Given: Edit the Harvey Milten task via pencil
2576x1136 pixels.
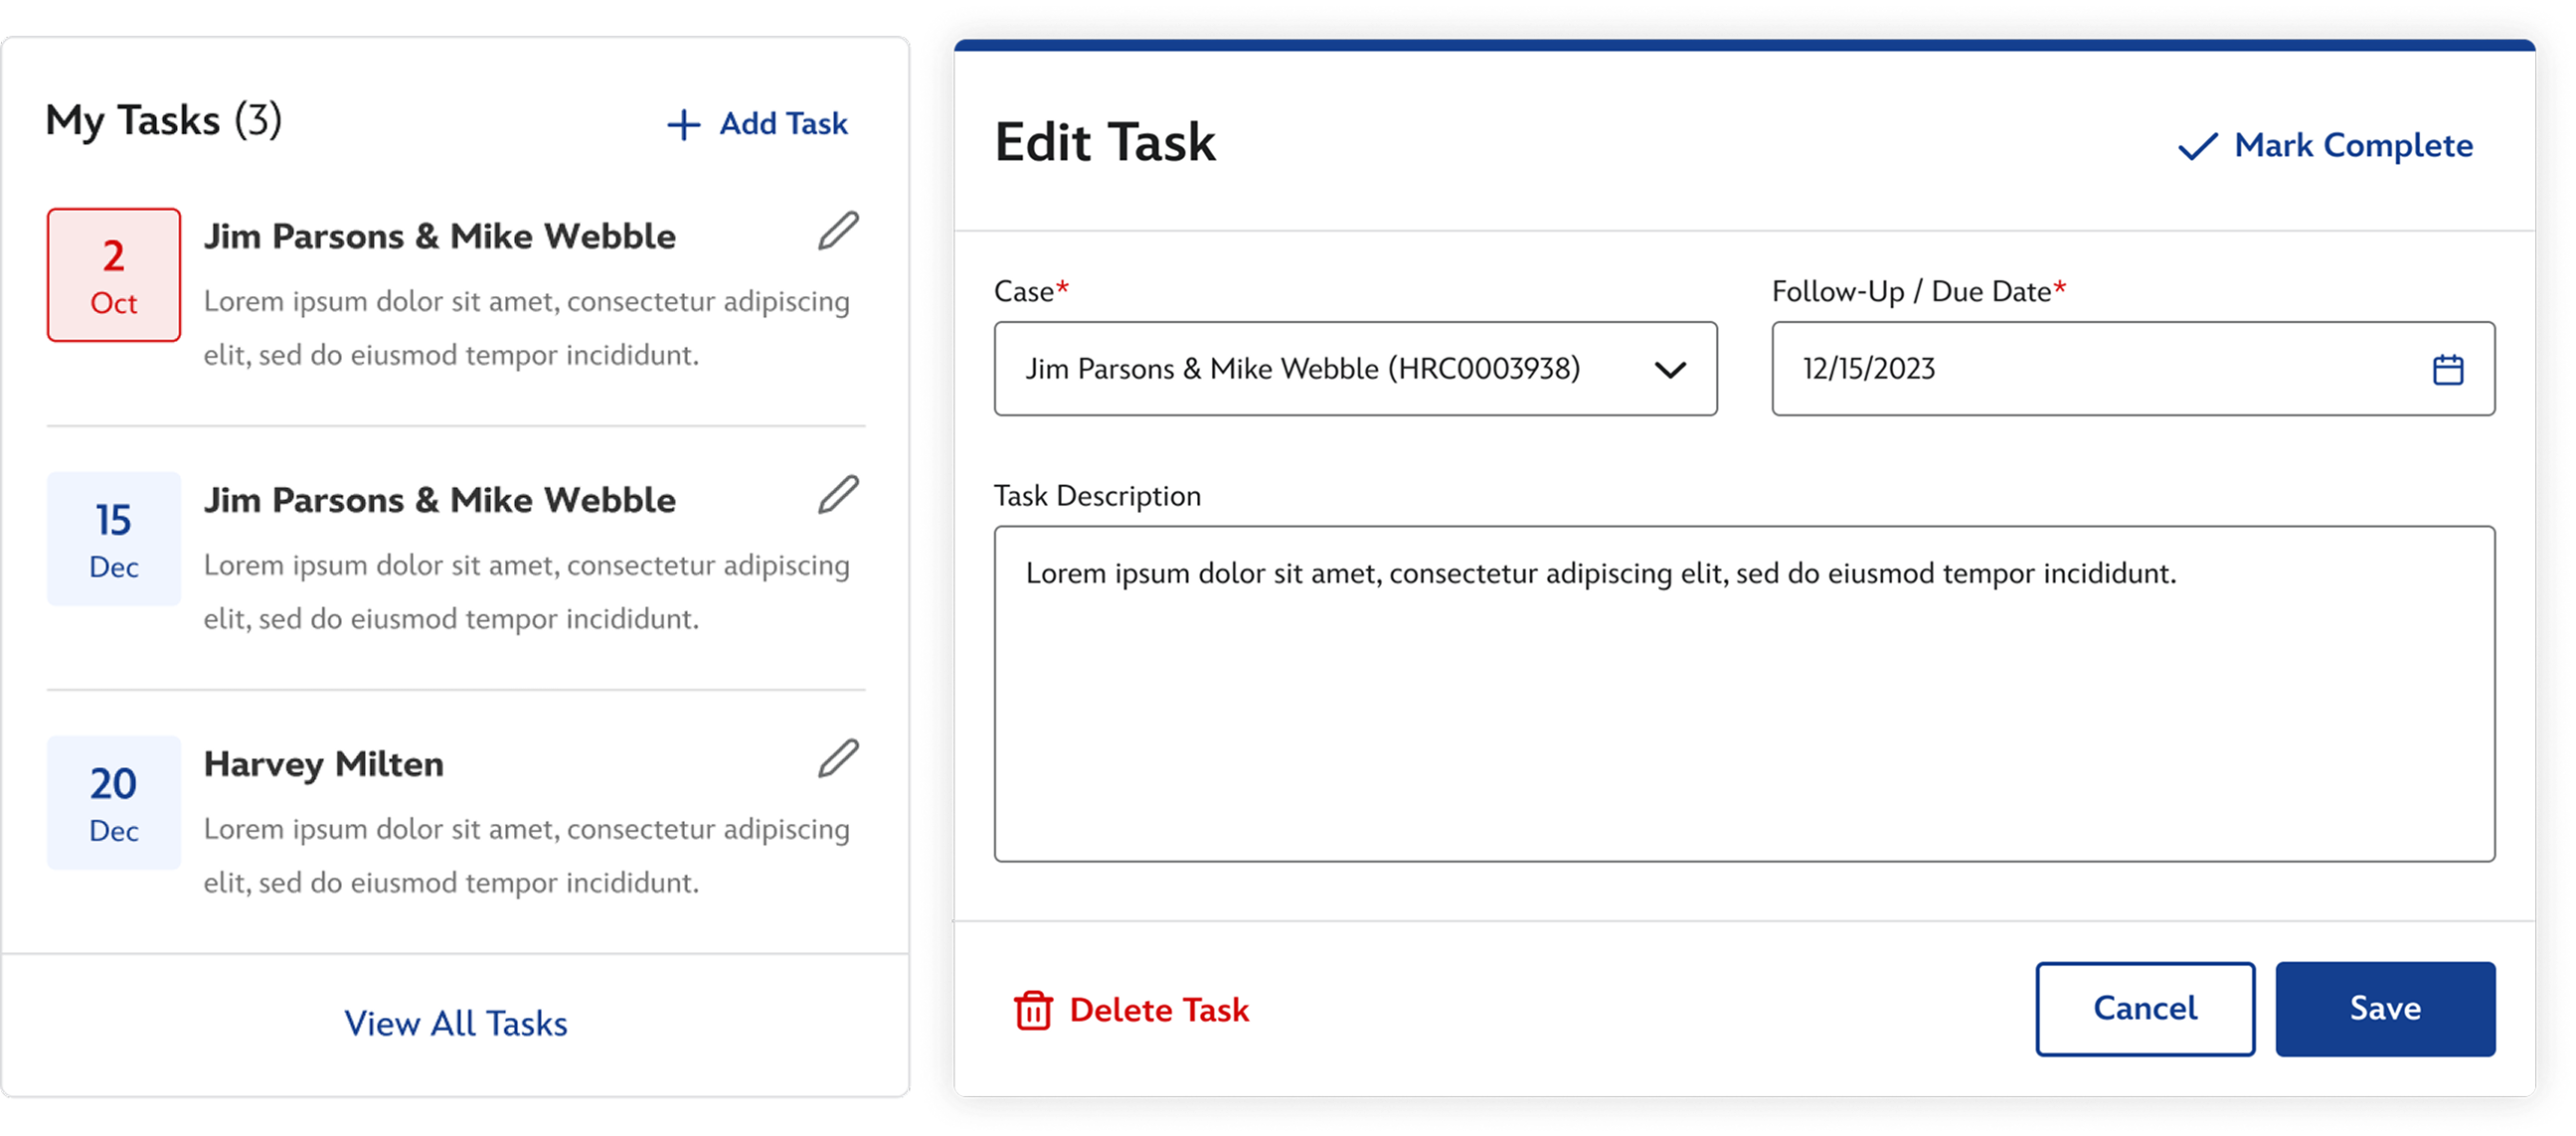Looking at the screenshot, I should click(x=838, y=759).
